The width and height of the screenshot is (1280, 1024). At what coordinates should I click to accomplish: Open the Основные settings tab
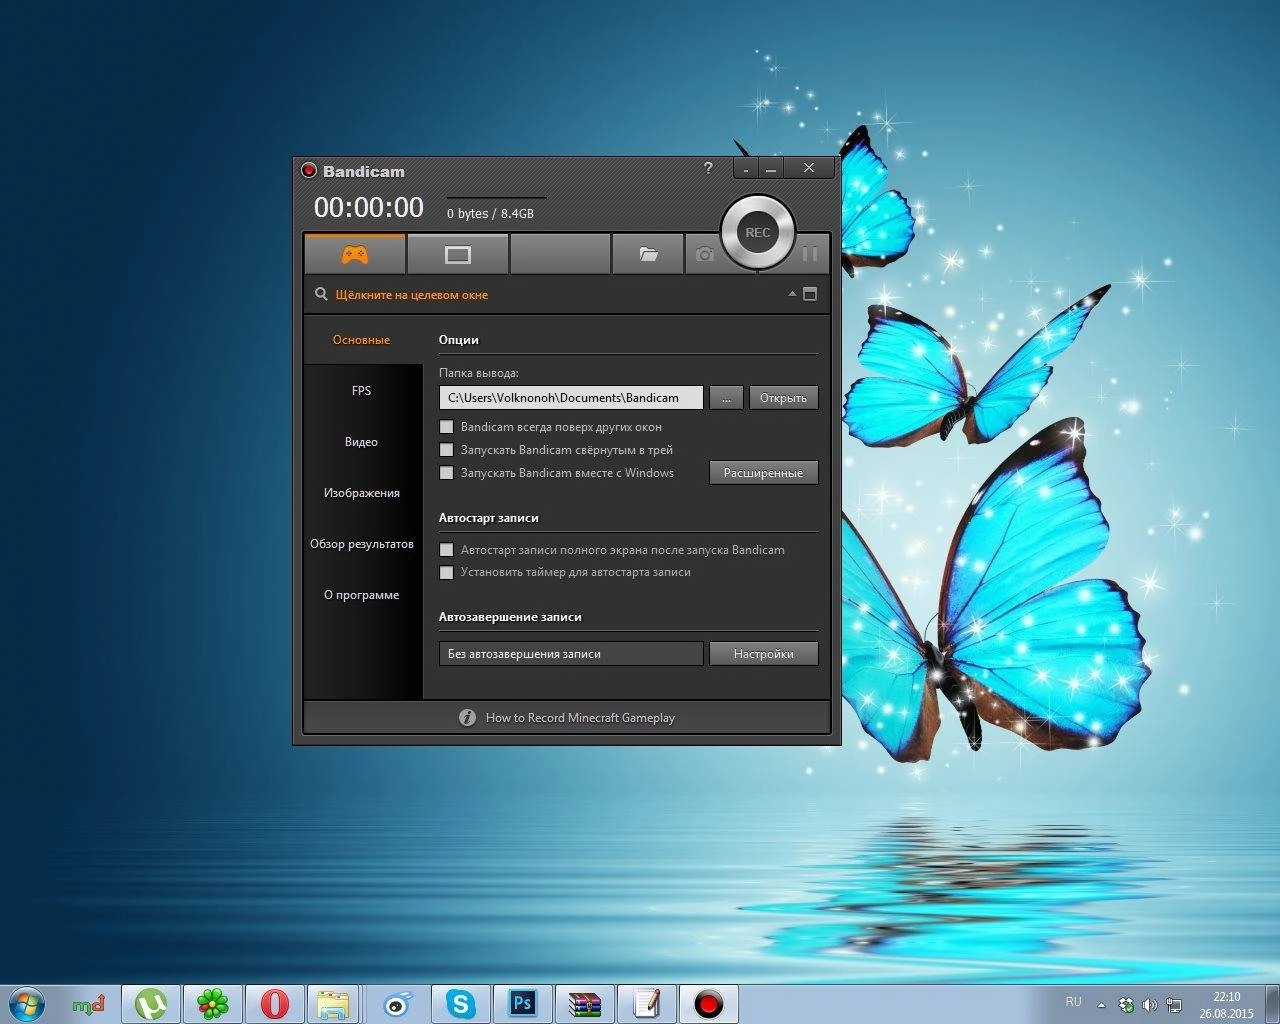point(361,340)
